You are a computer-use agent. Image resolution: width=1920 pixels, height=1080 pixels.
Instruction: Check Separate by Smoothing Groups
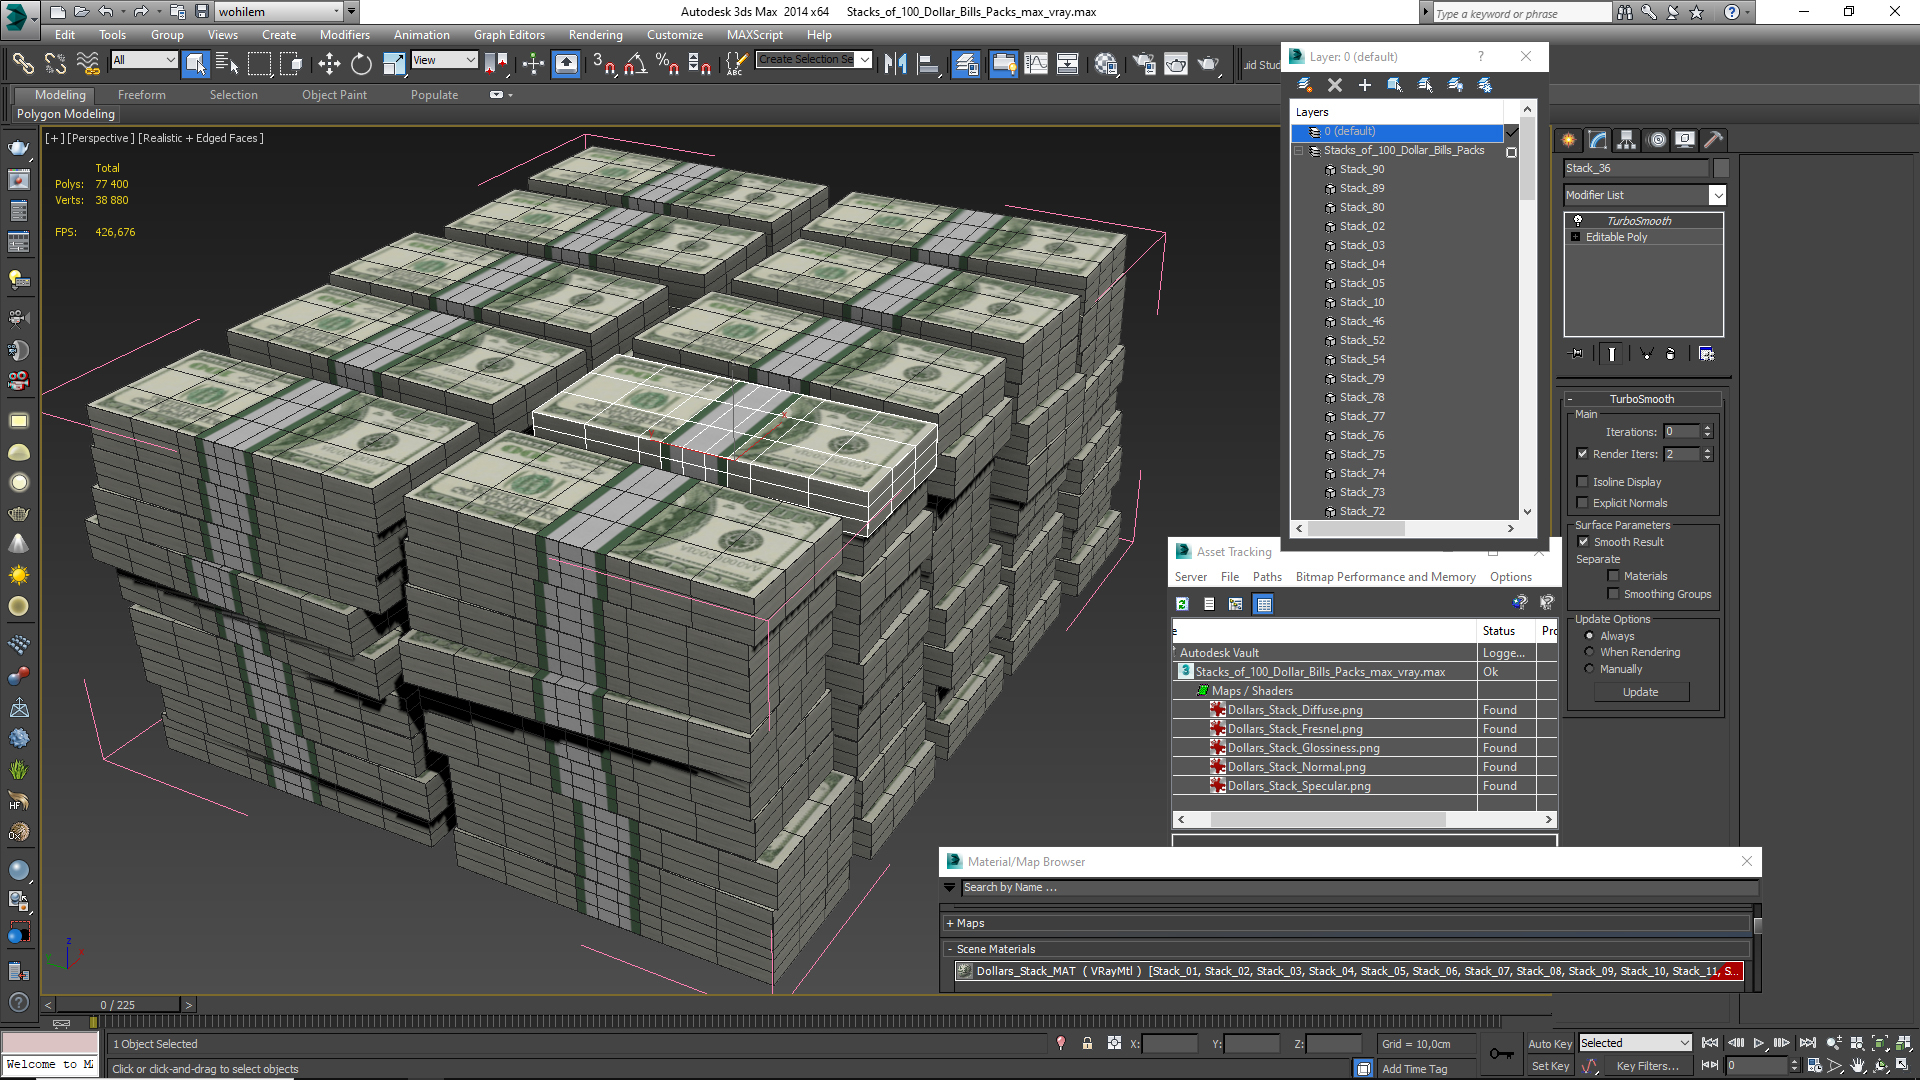(1613, 594)
